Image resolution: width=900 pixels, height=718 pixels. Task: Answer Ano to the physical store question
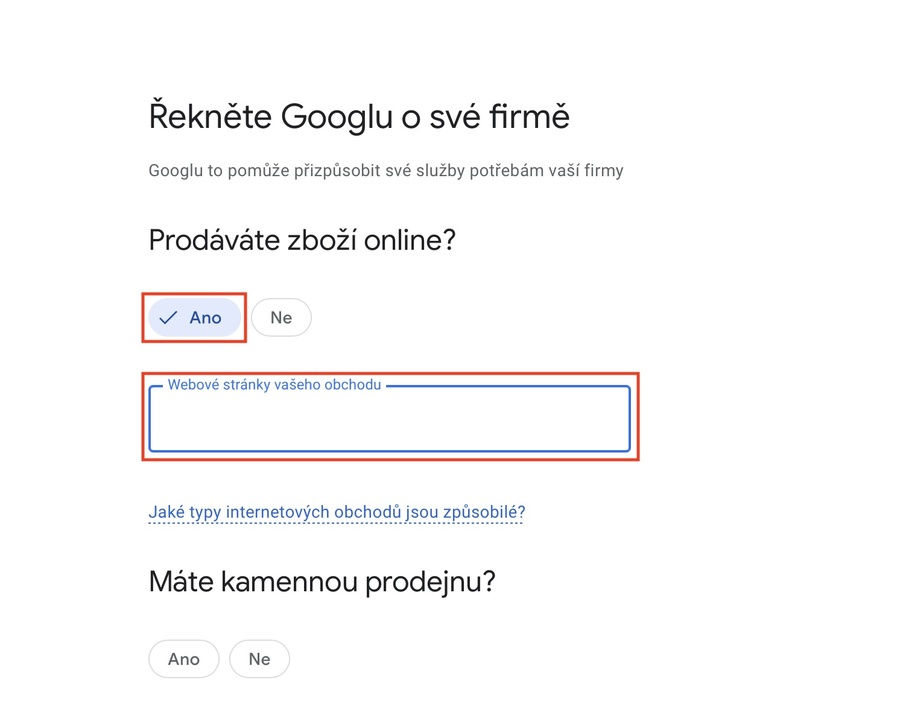pyautogui.click(x=184, y=659)
